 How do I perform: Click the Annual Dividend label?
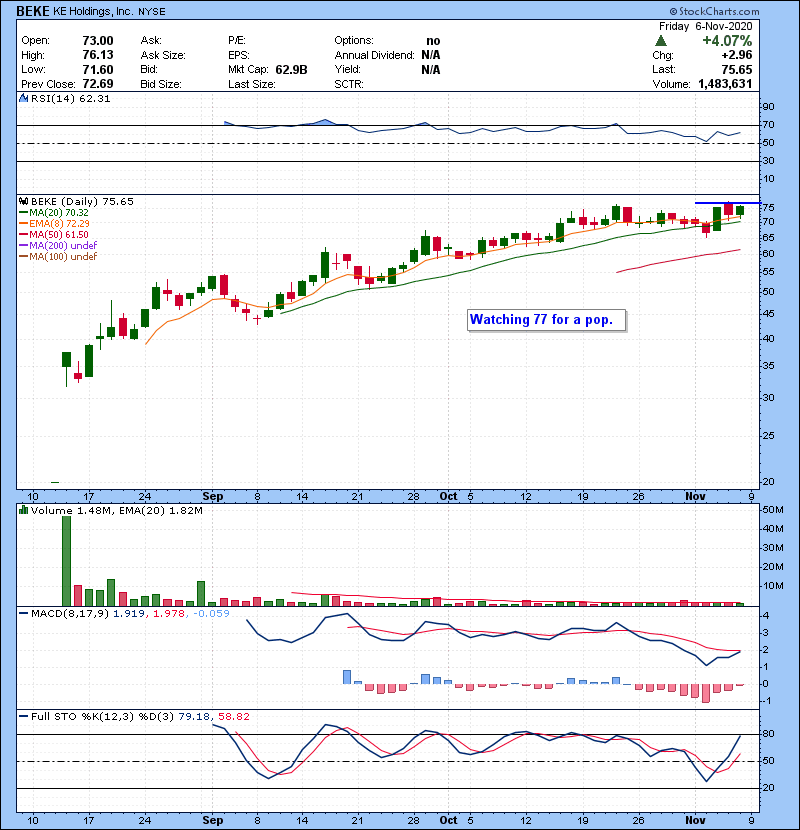374,55
